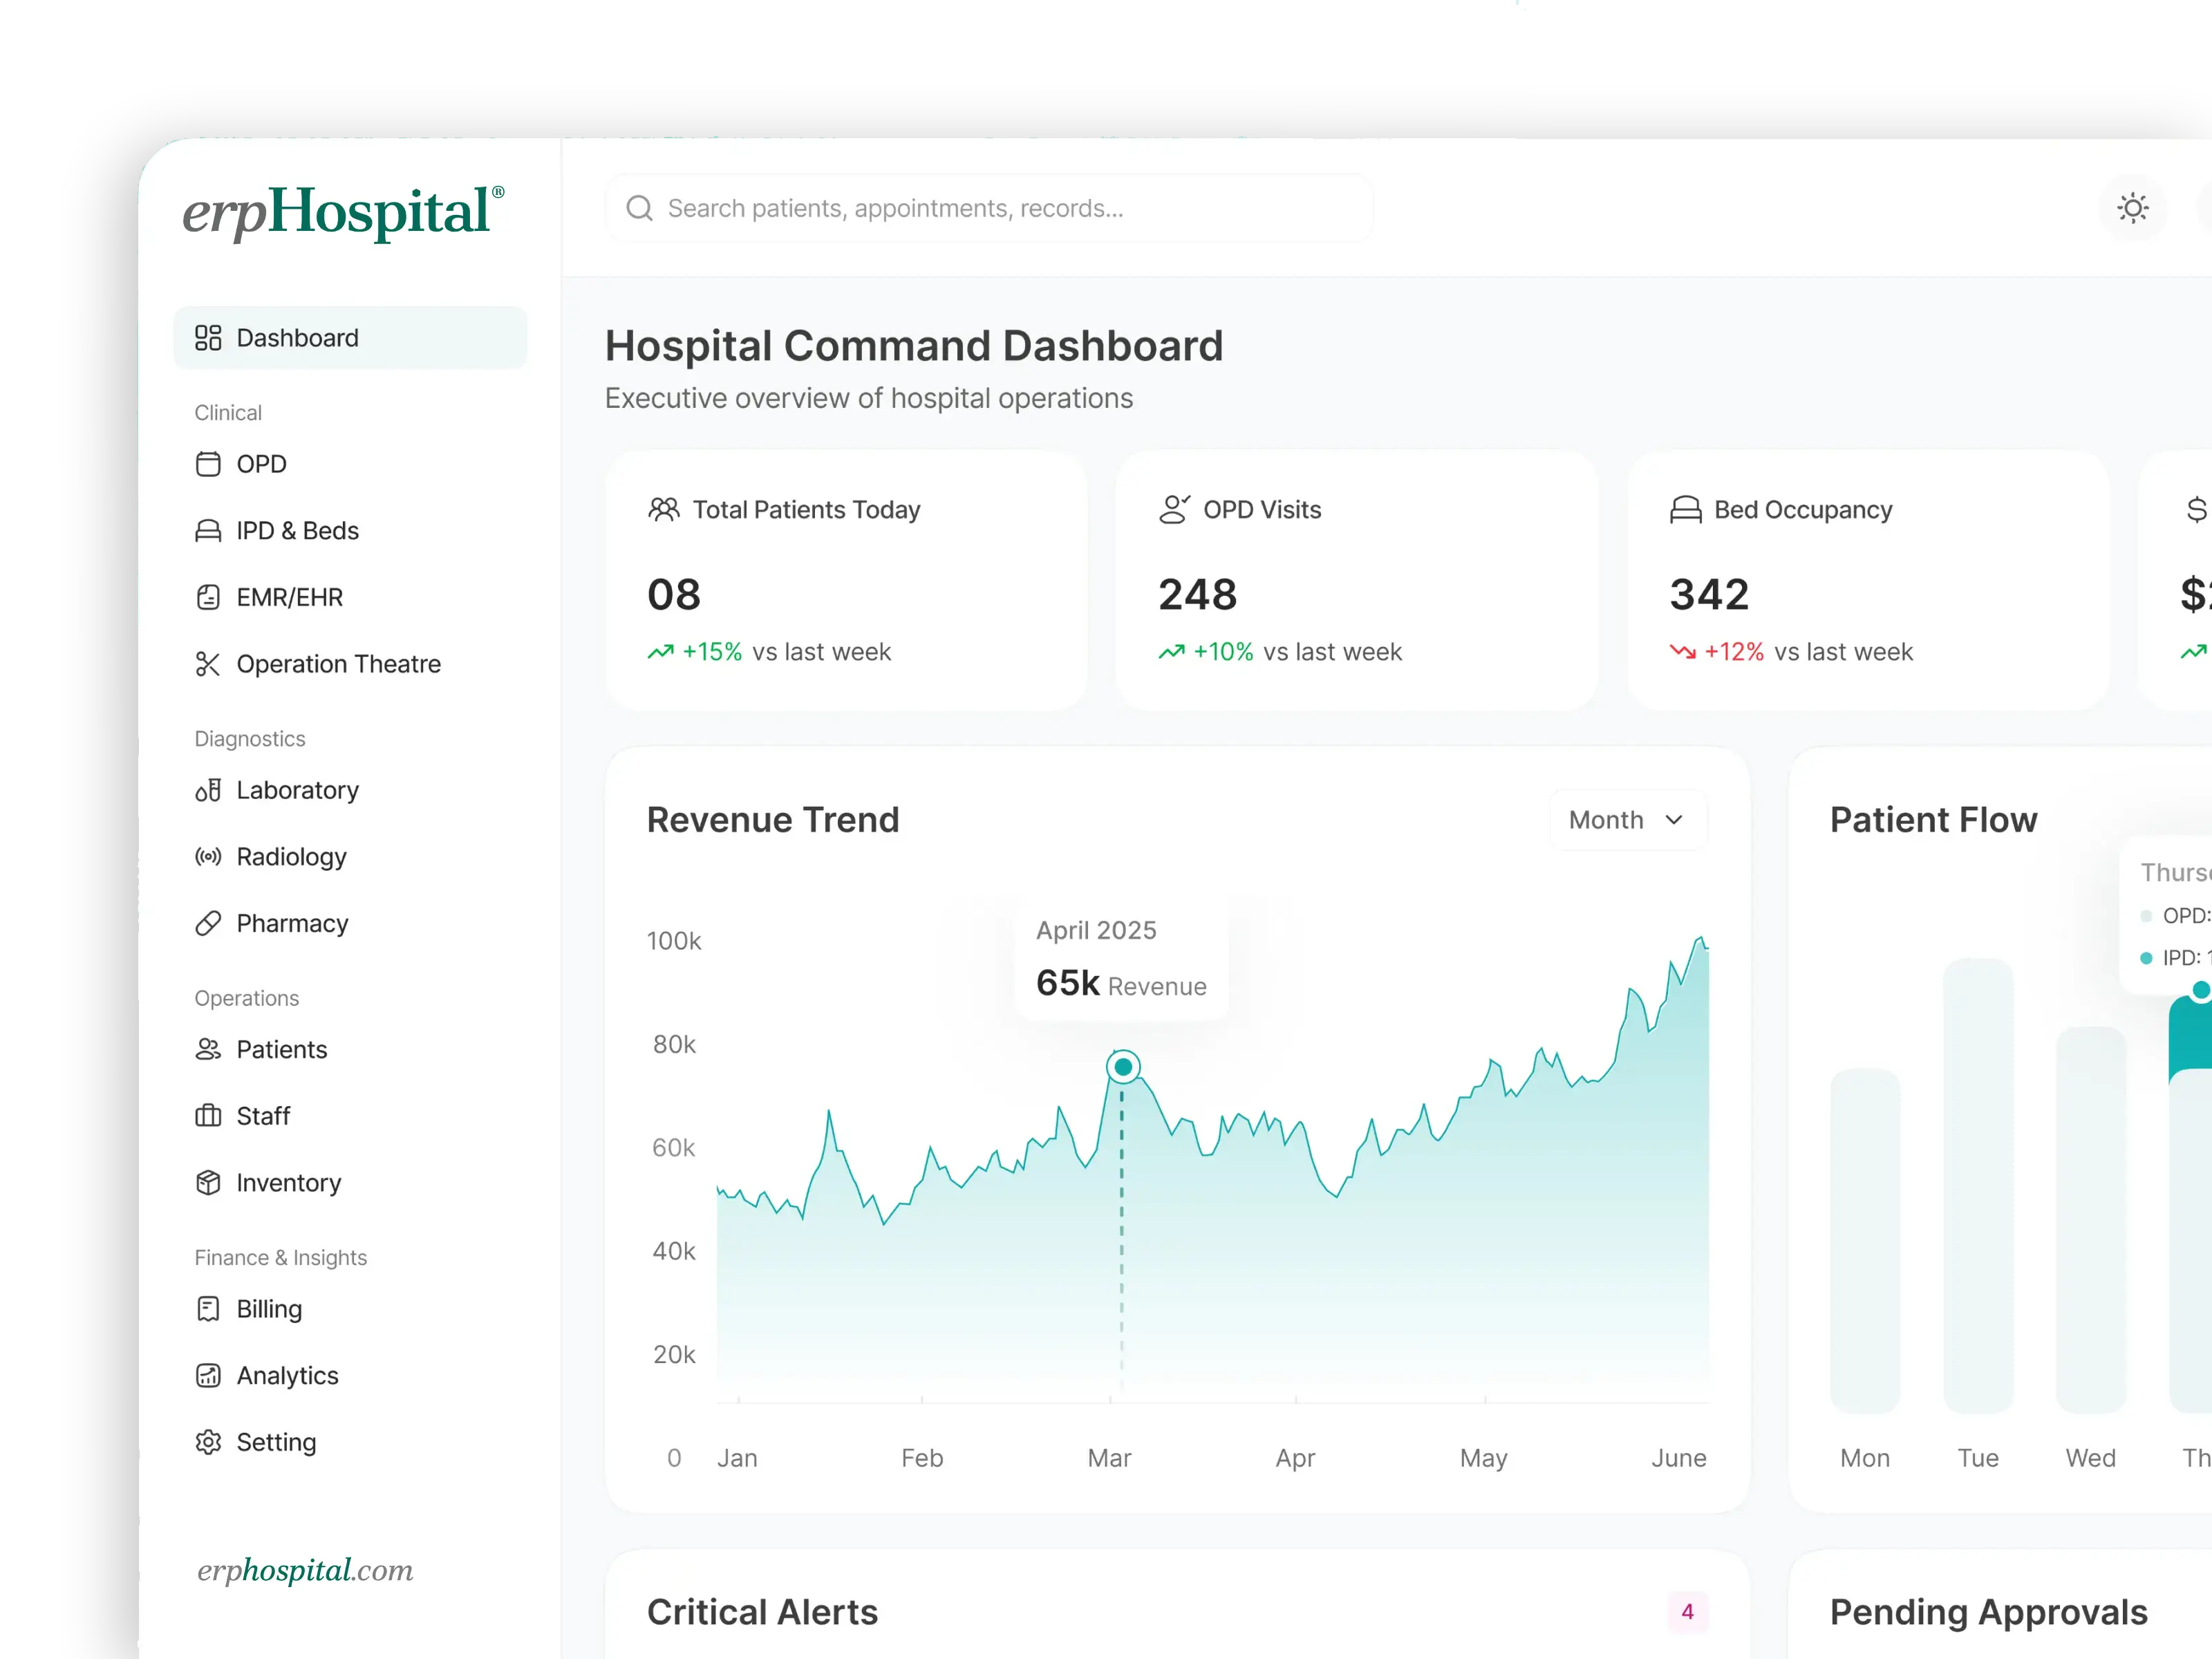This screenshot has height=1659, width=2212.
Task: Click the red downward arrow beside +12%
Action: tap(1683, 652)
